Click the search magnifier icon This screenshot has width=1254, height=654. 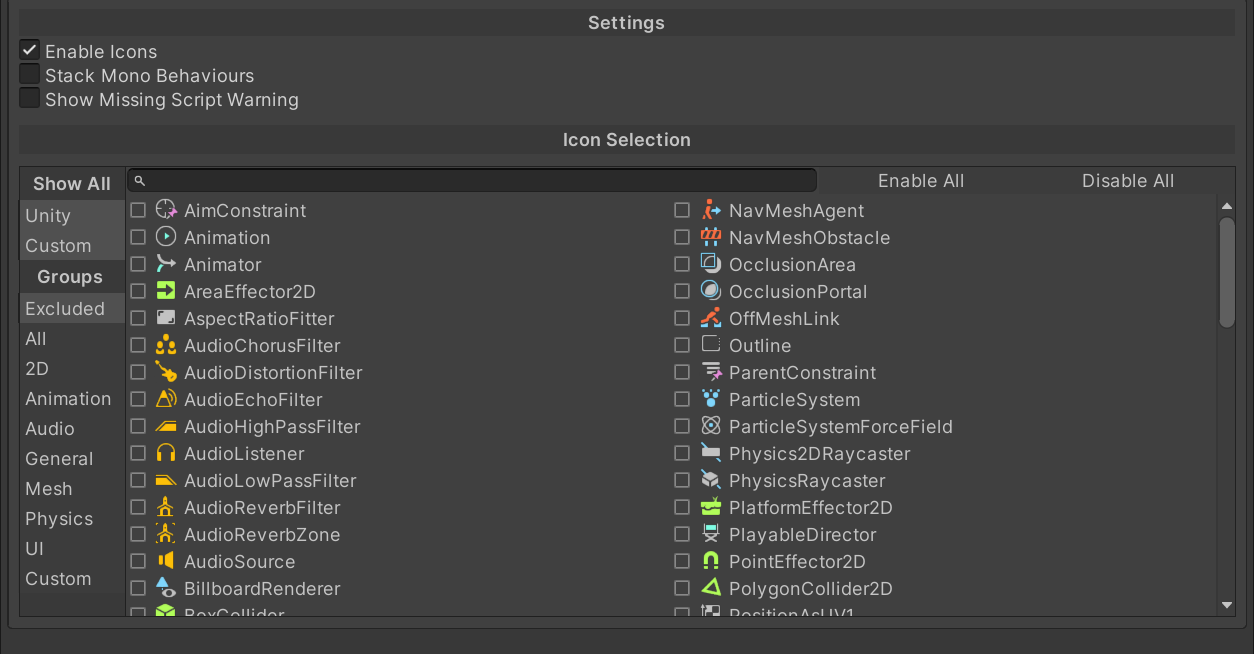coord(140,181)
